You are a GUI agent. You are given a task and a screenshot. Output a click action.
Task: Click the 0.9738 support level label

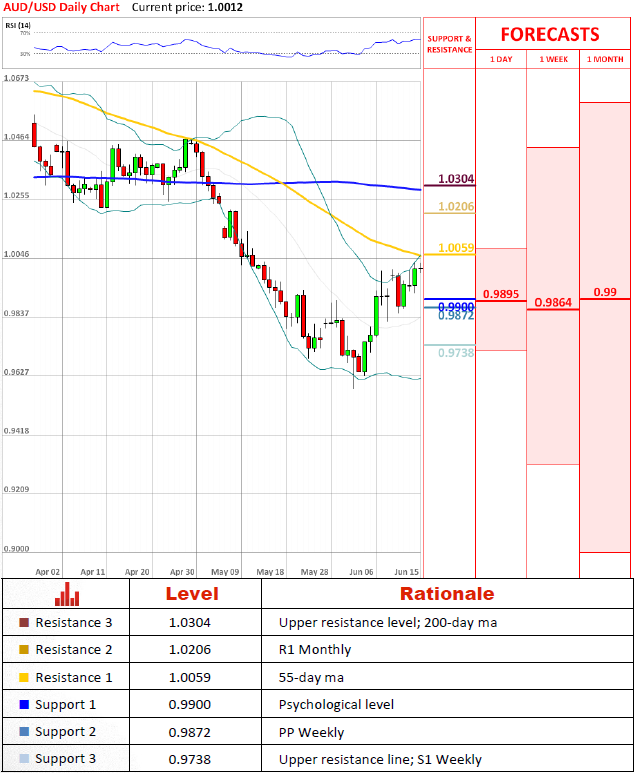pos(456,352)
